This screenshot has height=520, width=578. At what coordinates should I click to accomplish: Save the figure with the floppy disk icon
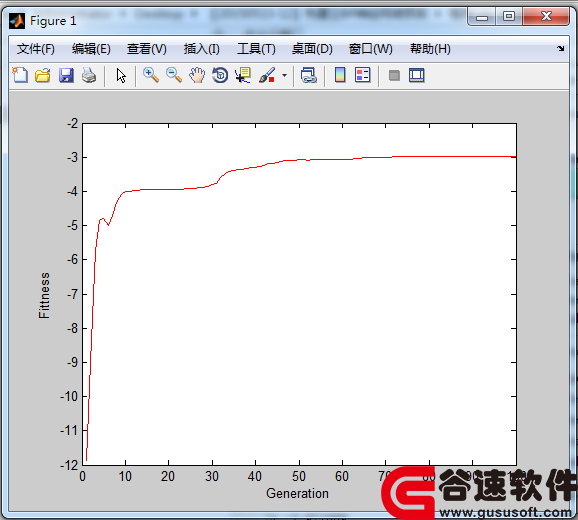(x=66, y=76)
